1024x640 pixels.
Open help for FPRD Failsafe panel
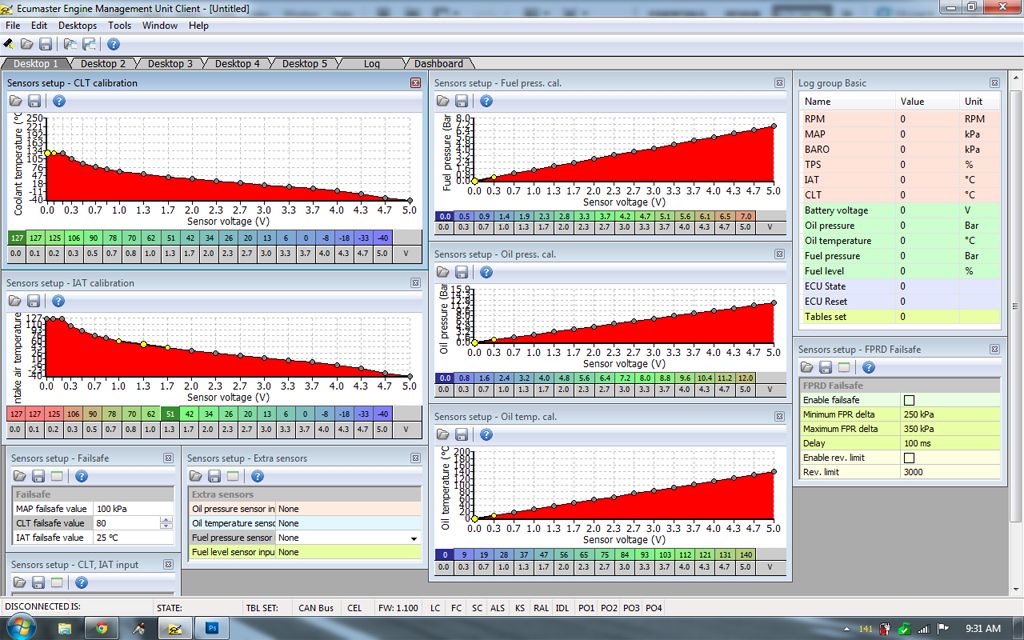(868, 368)
